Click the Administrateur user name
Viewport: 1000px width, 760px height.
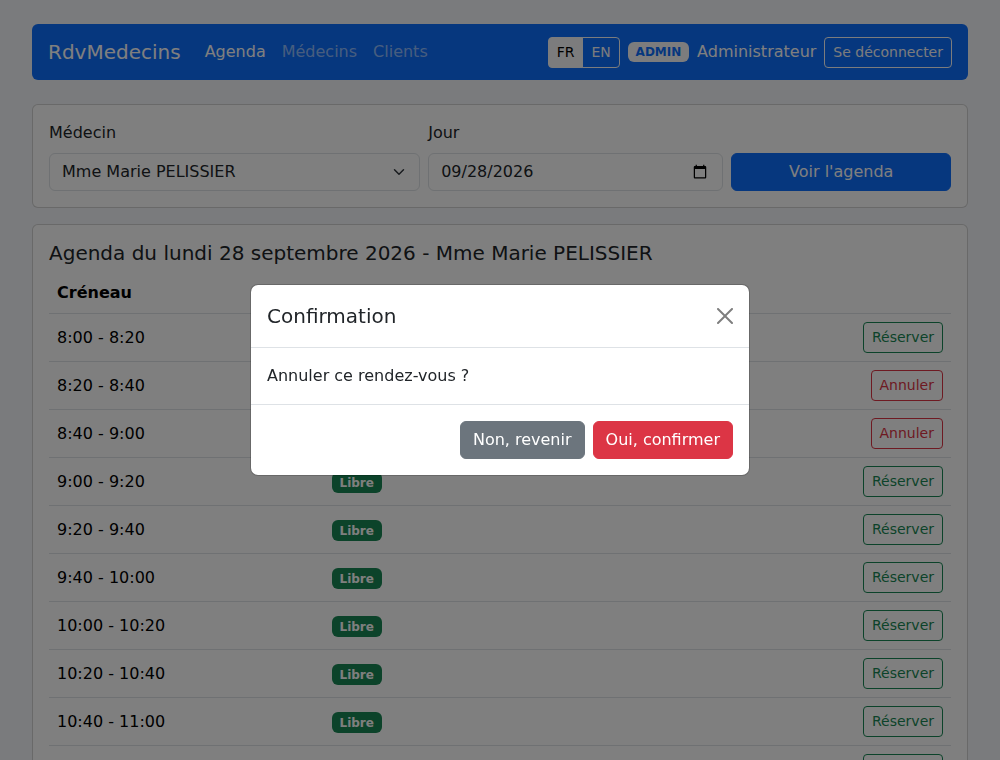[756, 52]
